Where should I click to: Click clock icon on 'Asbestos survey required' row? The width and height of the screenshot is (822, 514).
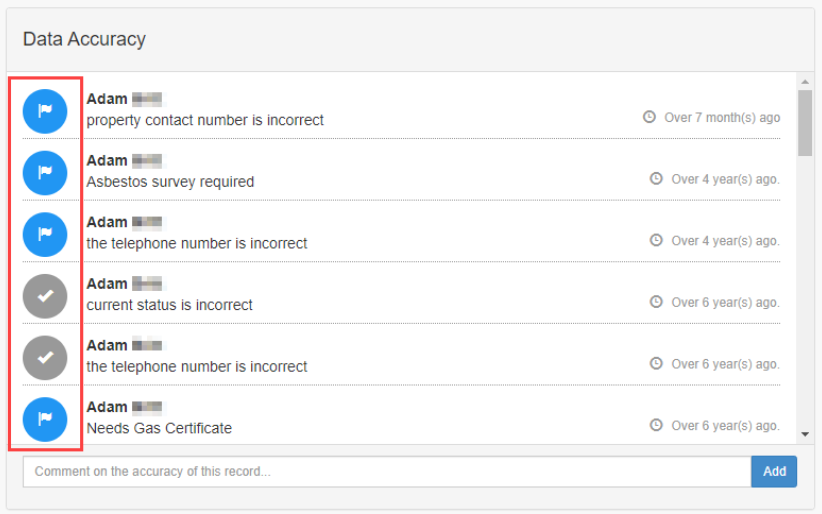point(656,179)
